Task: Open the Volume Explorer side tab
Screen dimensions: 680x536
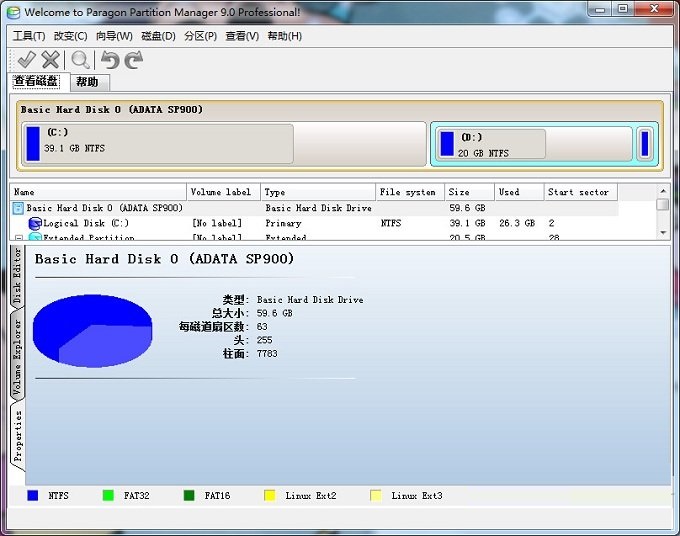Action: click(x=17, y=357)
